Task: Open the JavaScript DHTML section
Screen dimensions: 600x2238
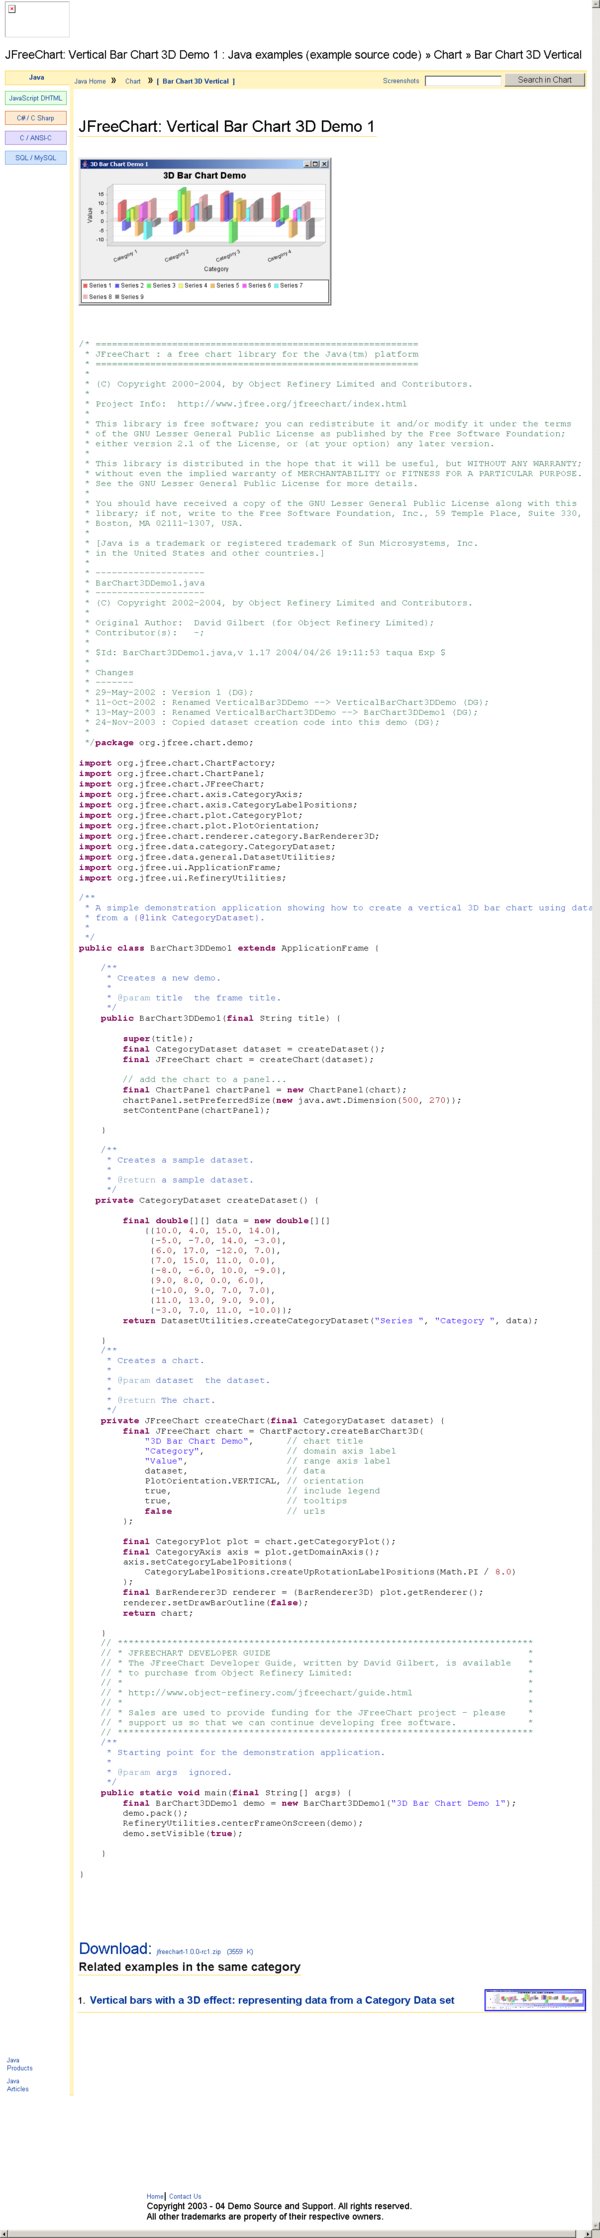Action: 36,98
